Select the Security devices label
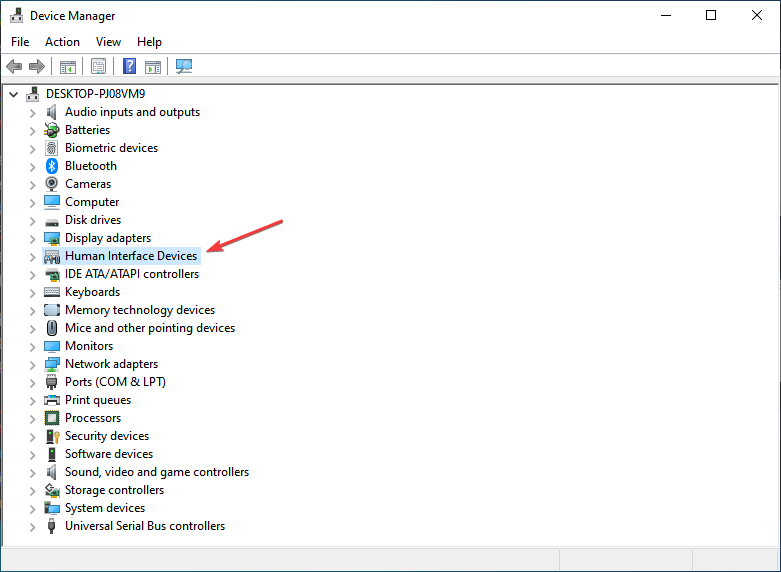The width and height of the screenshot is (781, 572). tap(107, 436)
